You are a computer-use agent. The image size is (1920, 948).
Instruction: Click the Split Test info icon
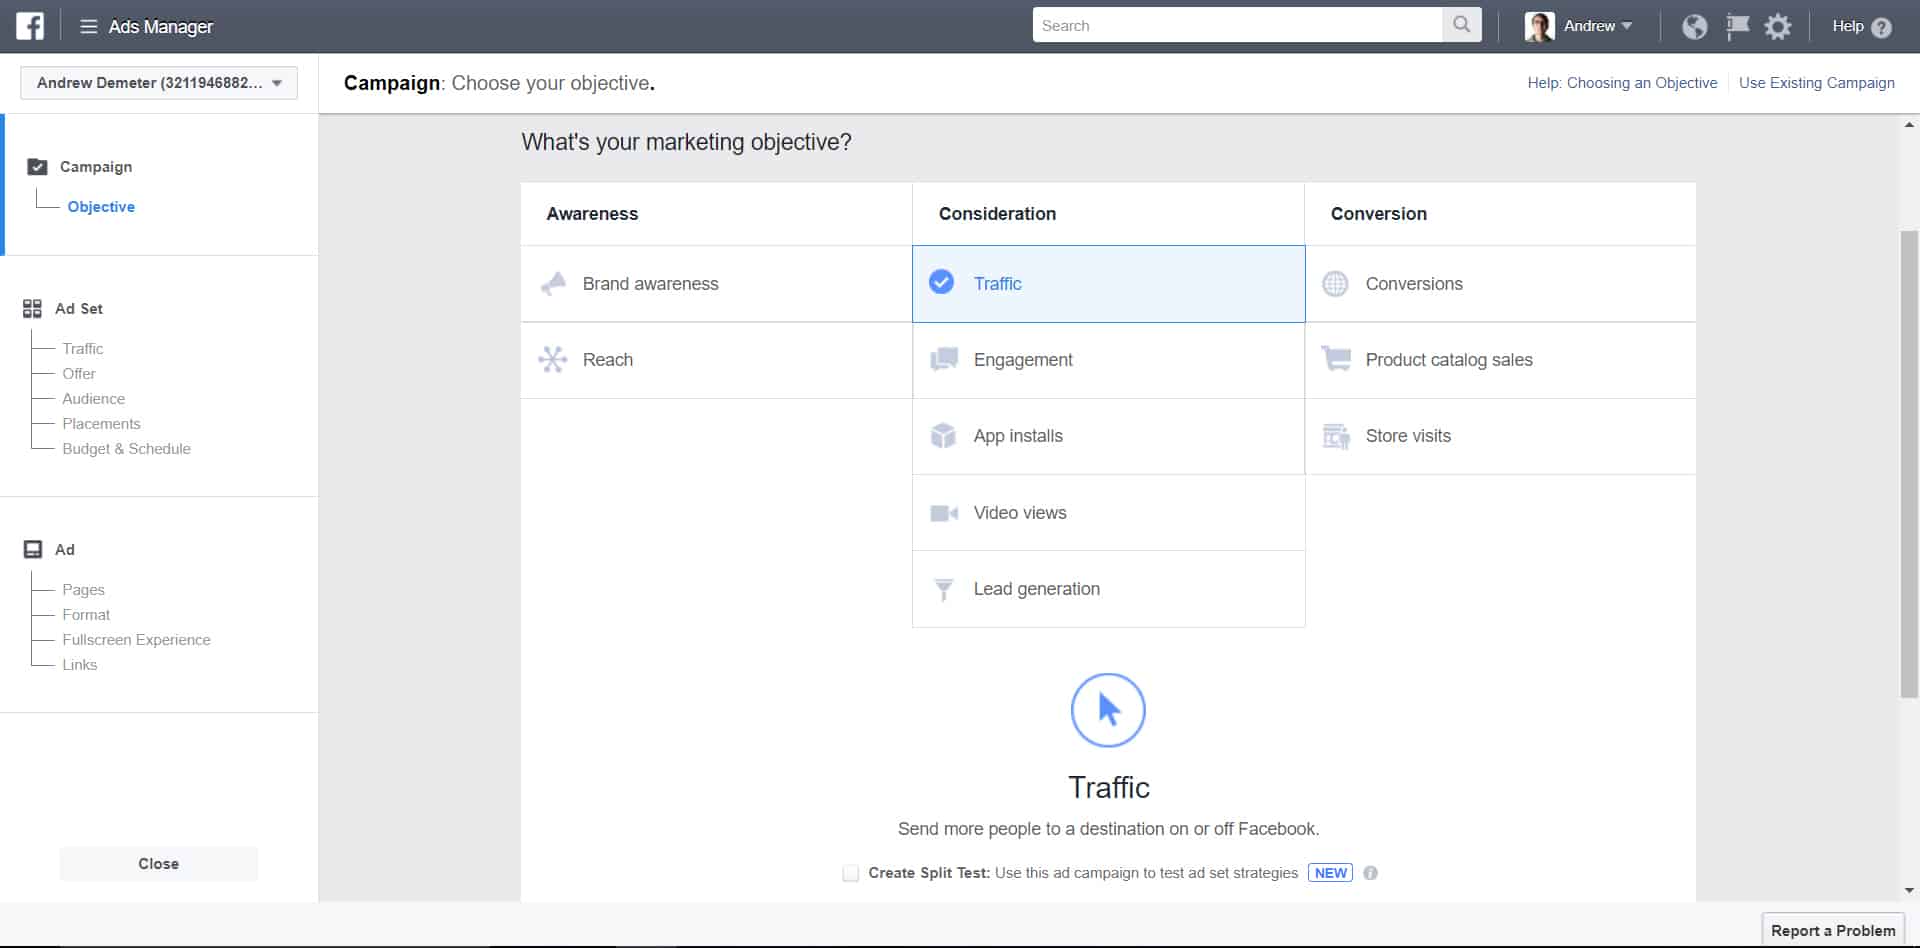(x=1370, y=873)
